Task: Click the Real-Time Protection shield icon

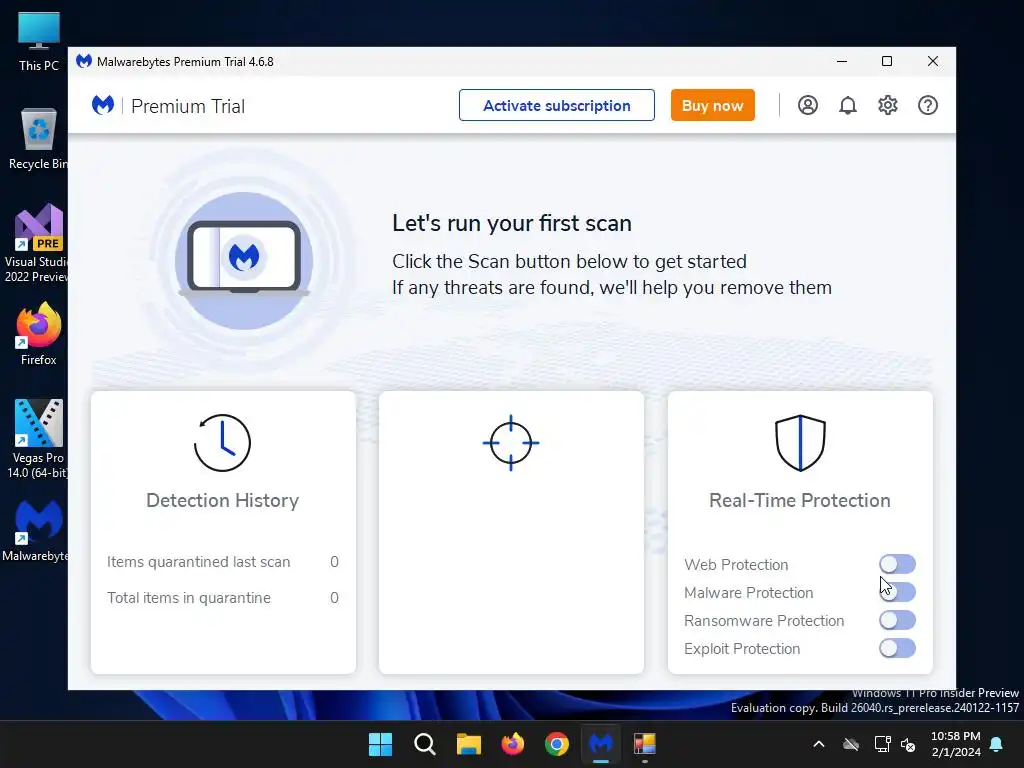Action: (800, 443)
